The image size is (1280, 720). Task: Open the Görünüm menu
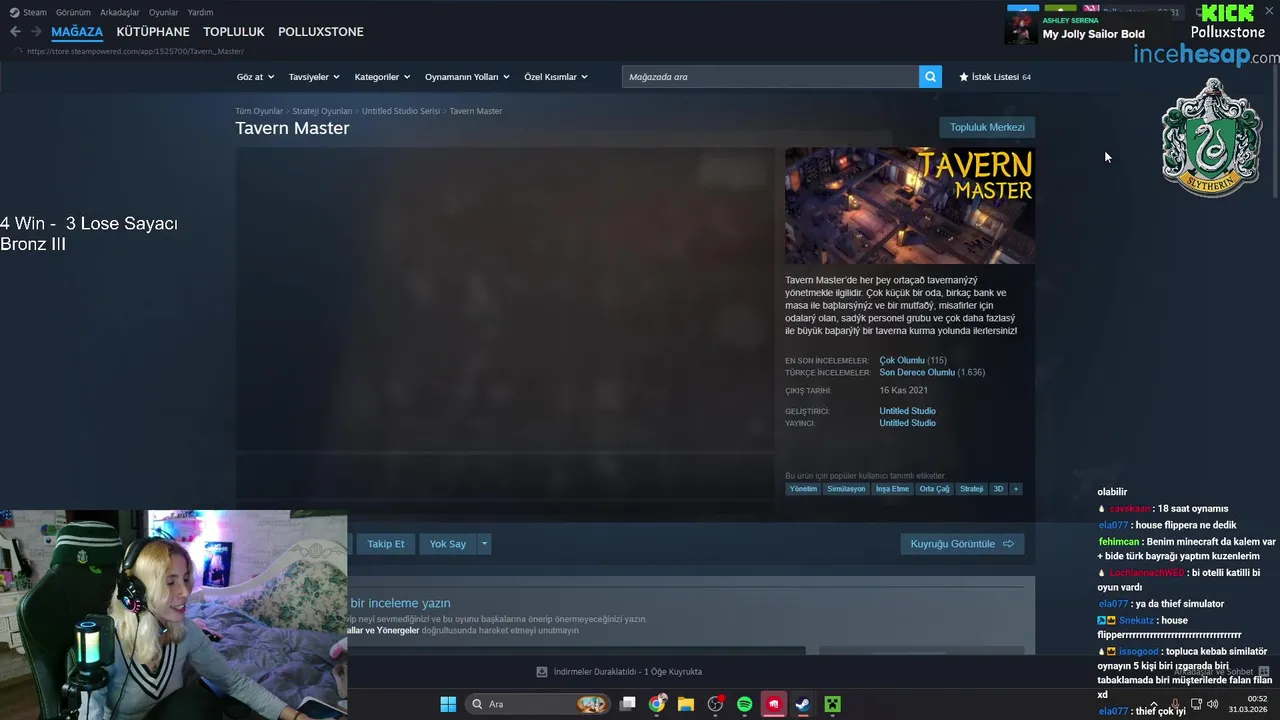pyautogui.click(x=73, y=13)
